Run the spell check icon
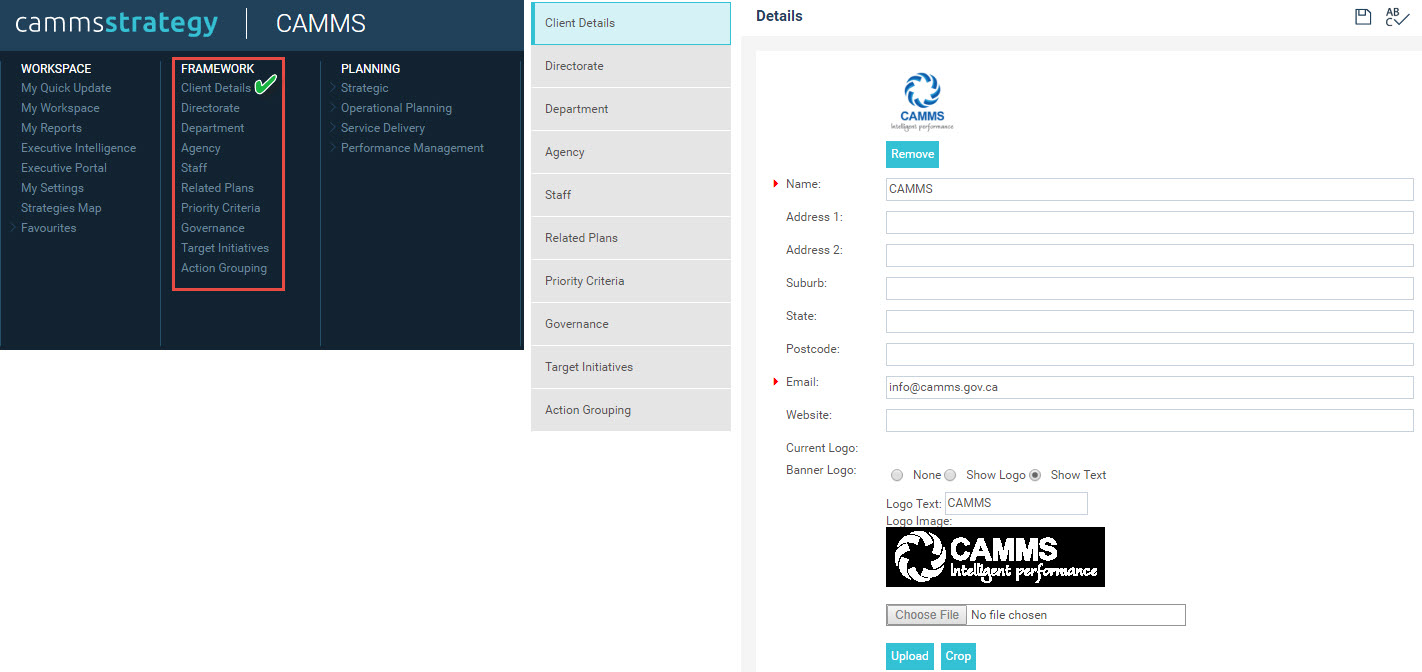 tap(1397, 16)
